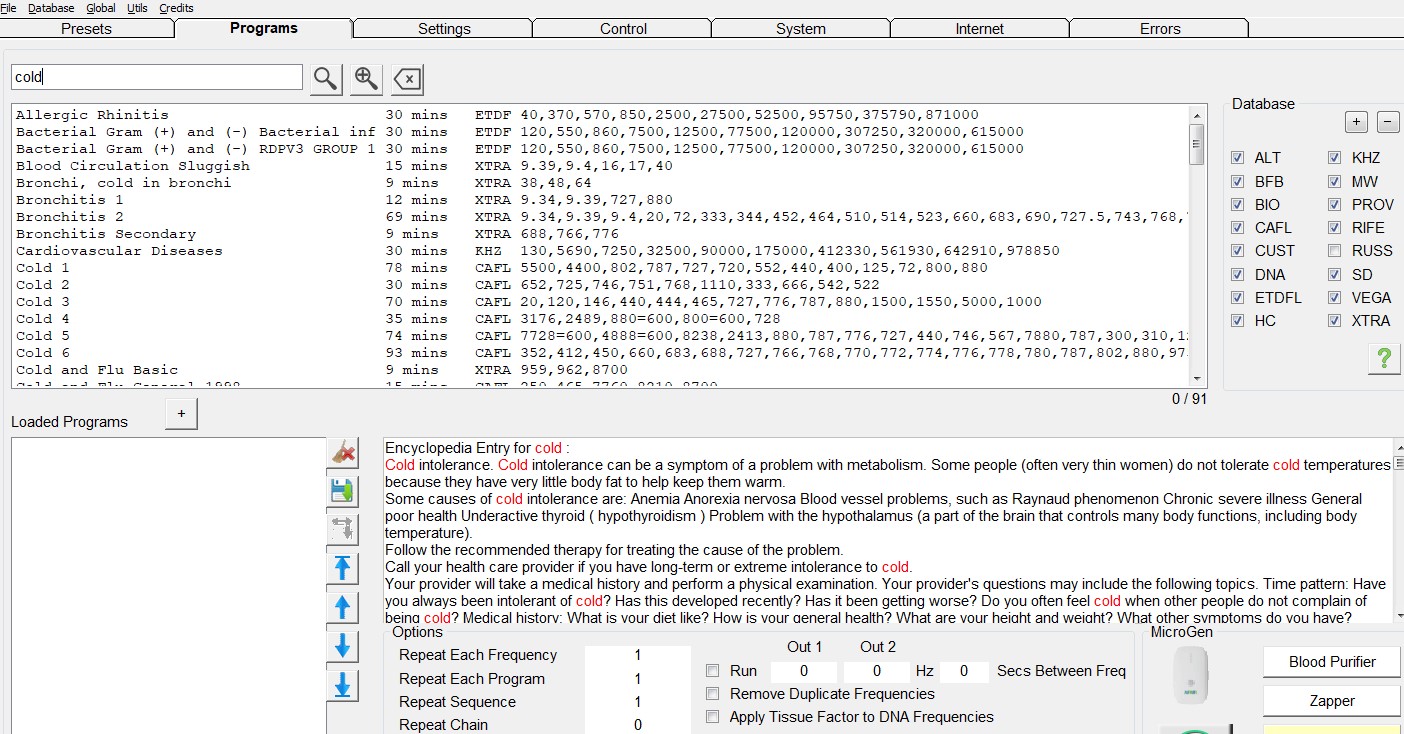Enable the RUSS database checkbox
The height and width of the screenshot is (734, 1404).
point(1335,251)
